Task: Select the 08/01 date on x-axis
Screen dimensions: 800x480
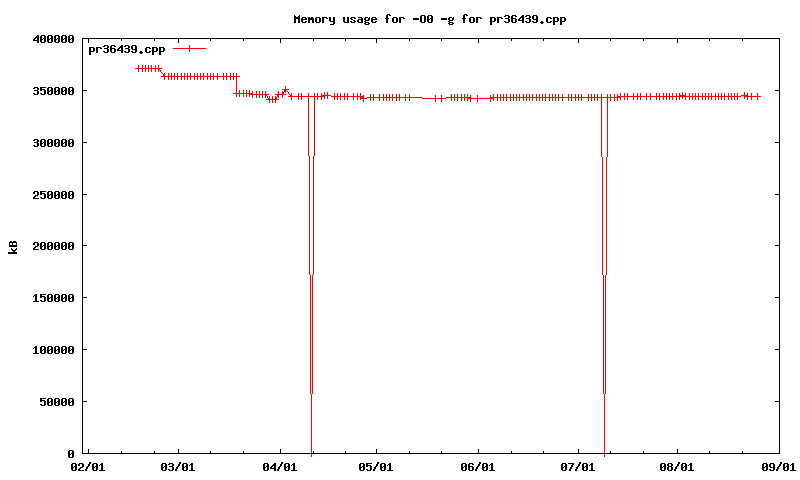Action: (677, 467)
